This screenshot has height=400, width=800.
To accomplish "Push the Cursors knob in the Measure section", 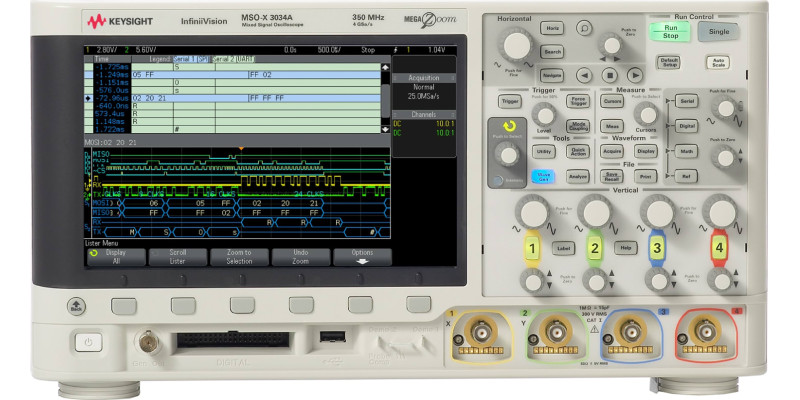I will (x=646, y=114).
